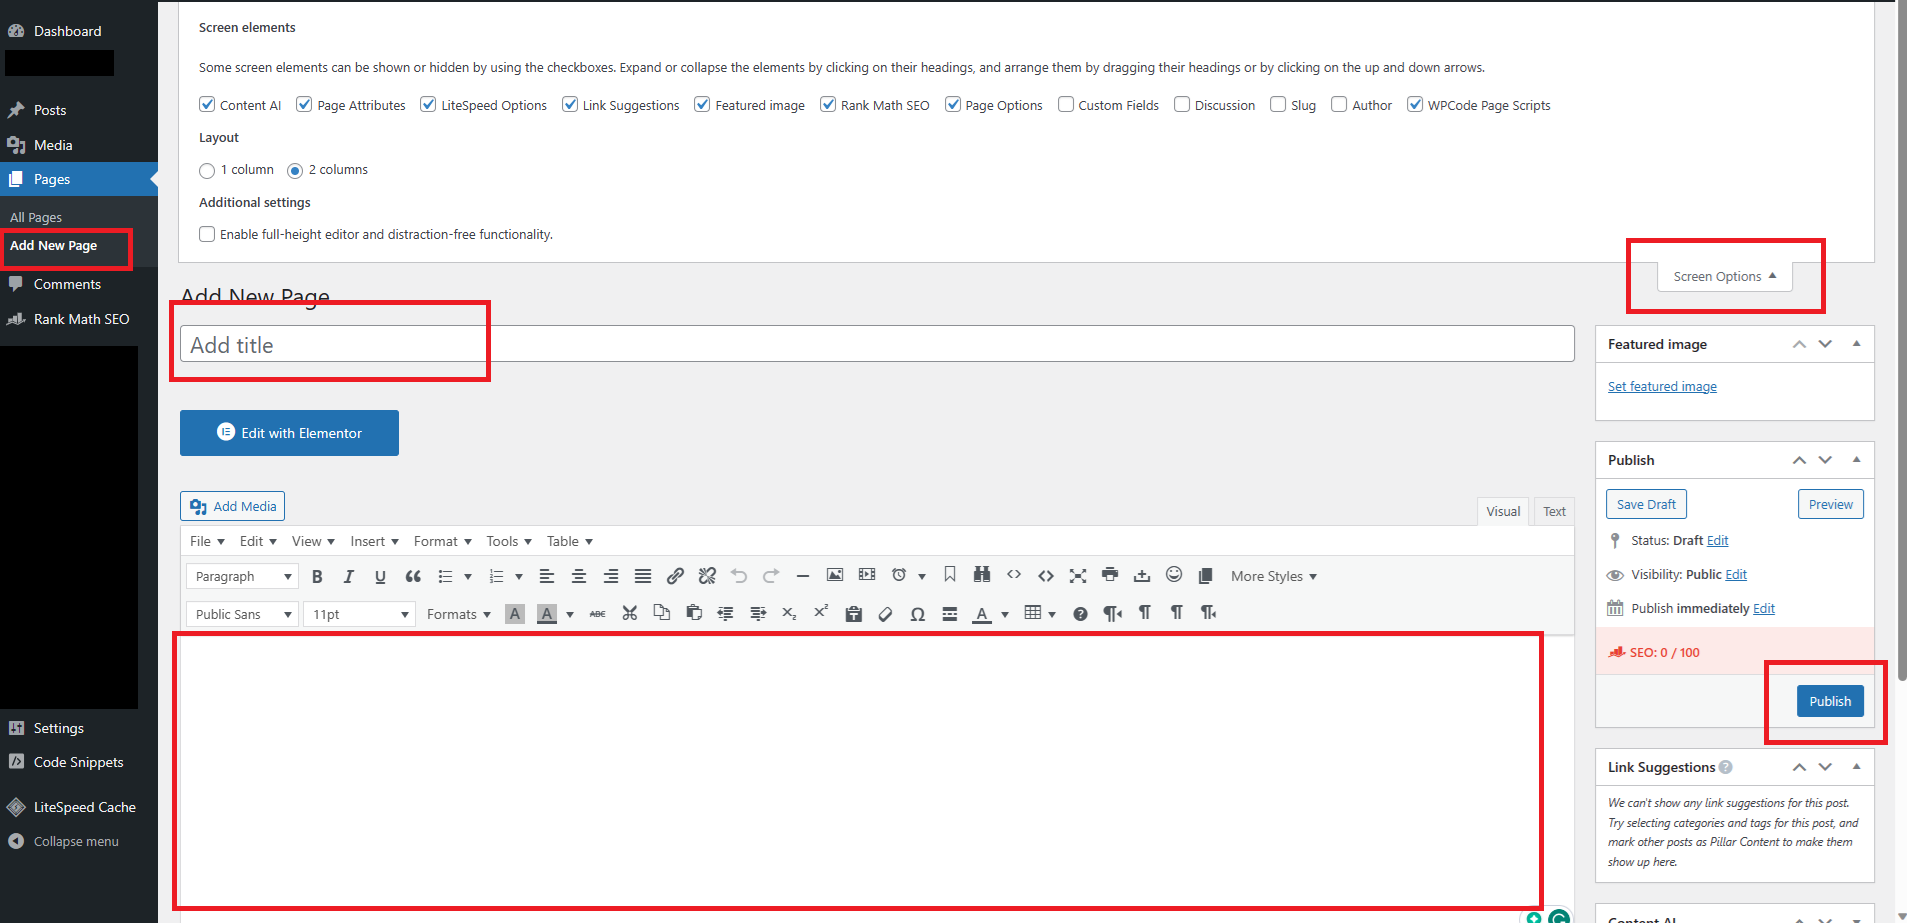Click the Add title field
Screen dimensions: 1907x923
pyautogui.click(x=330, y=344)
